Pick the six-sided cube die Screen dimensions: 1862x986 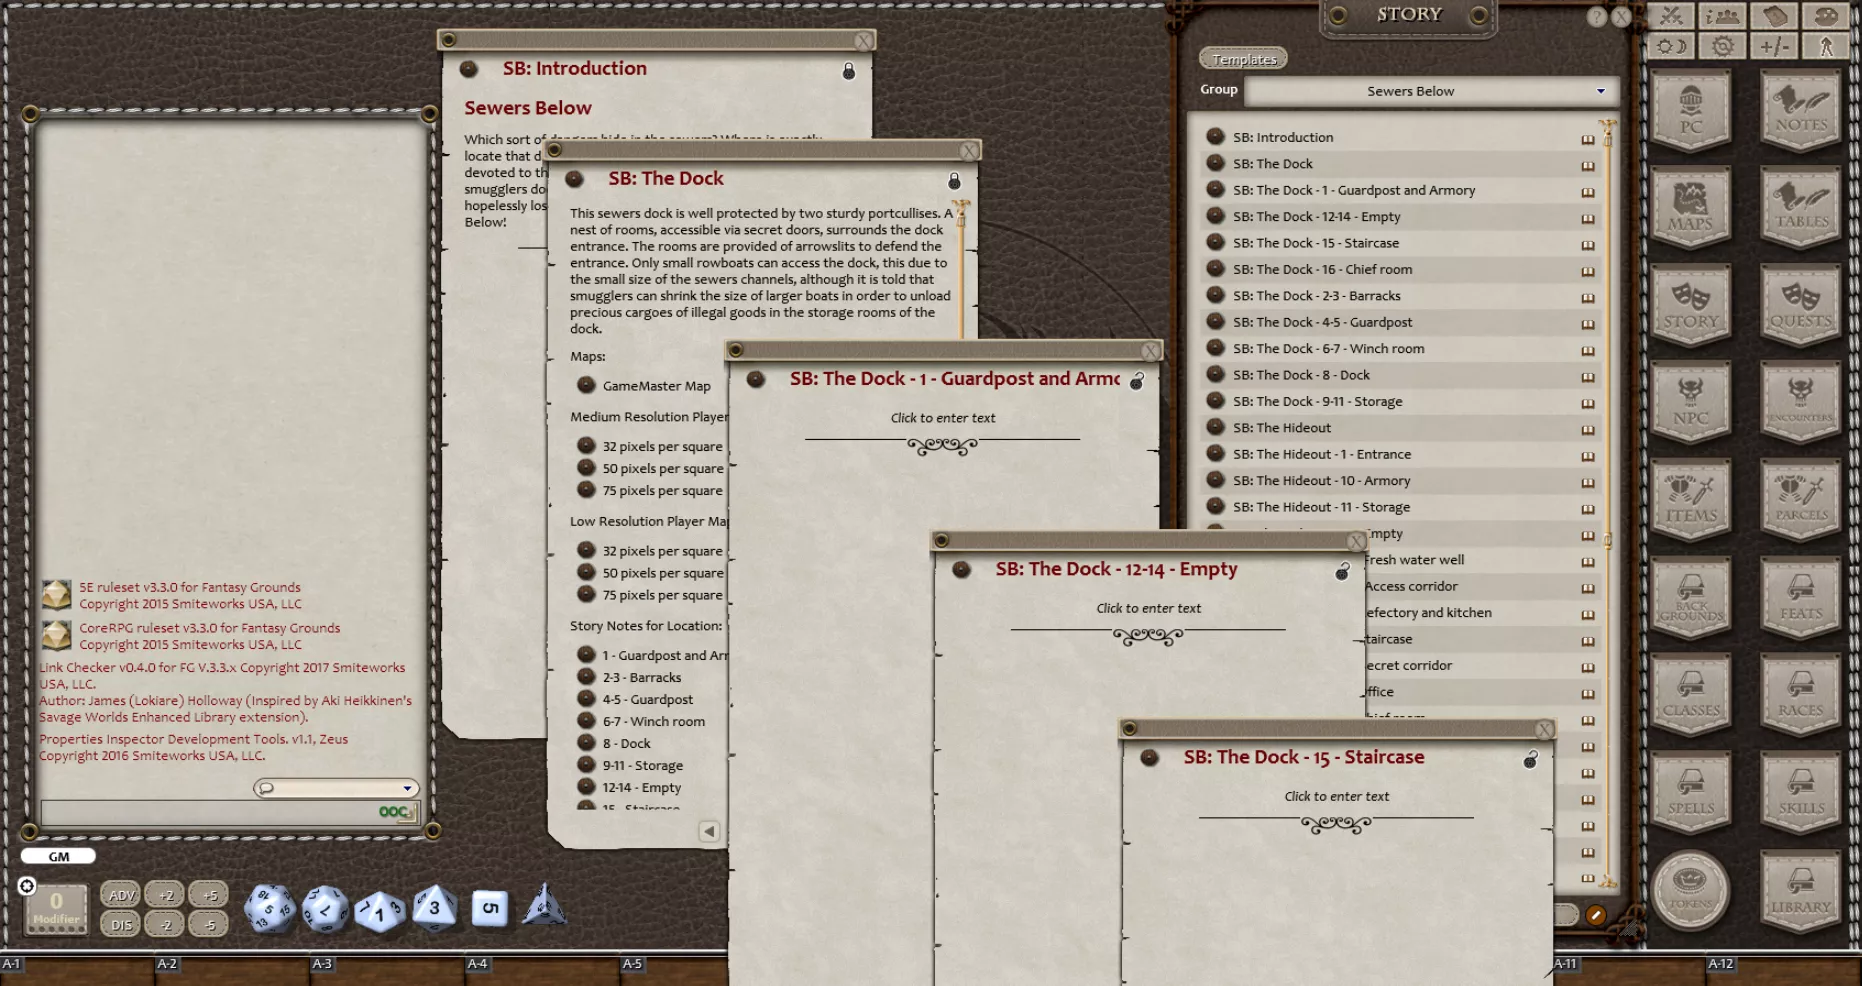[x=490, y=908]
